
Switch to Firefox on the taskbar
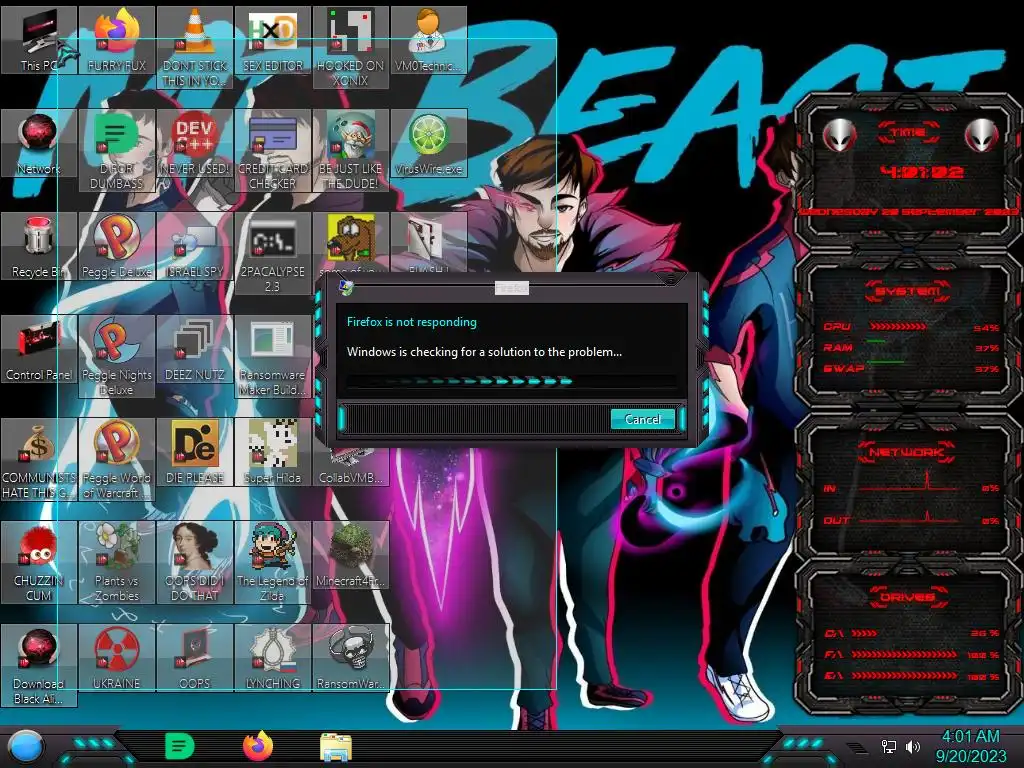tap(258, 746)
